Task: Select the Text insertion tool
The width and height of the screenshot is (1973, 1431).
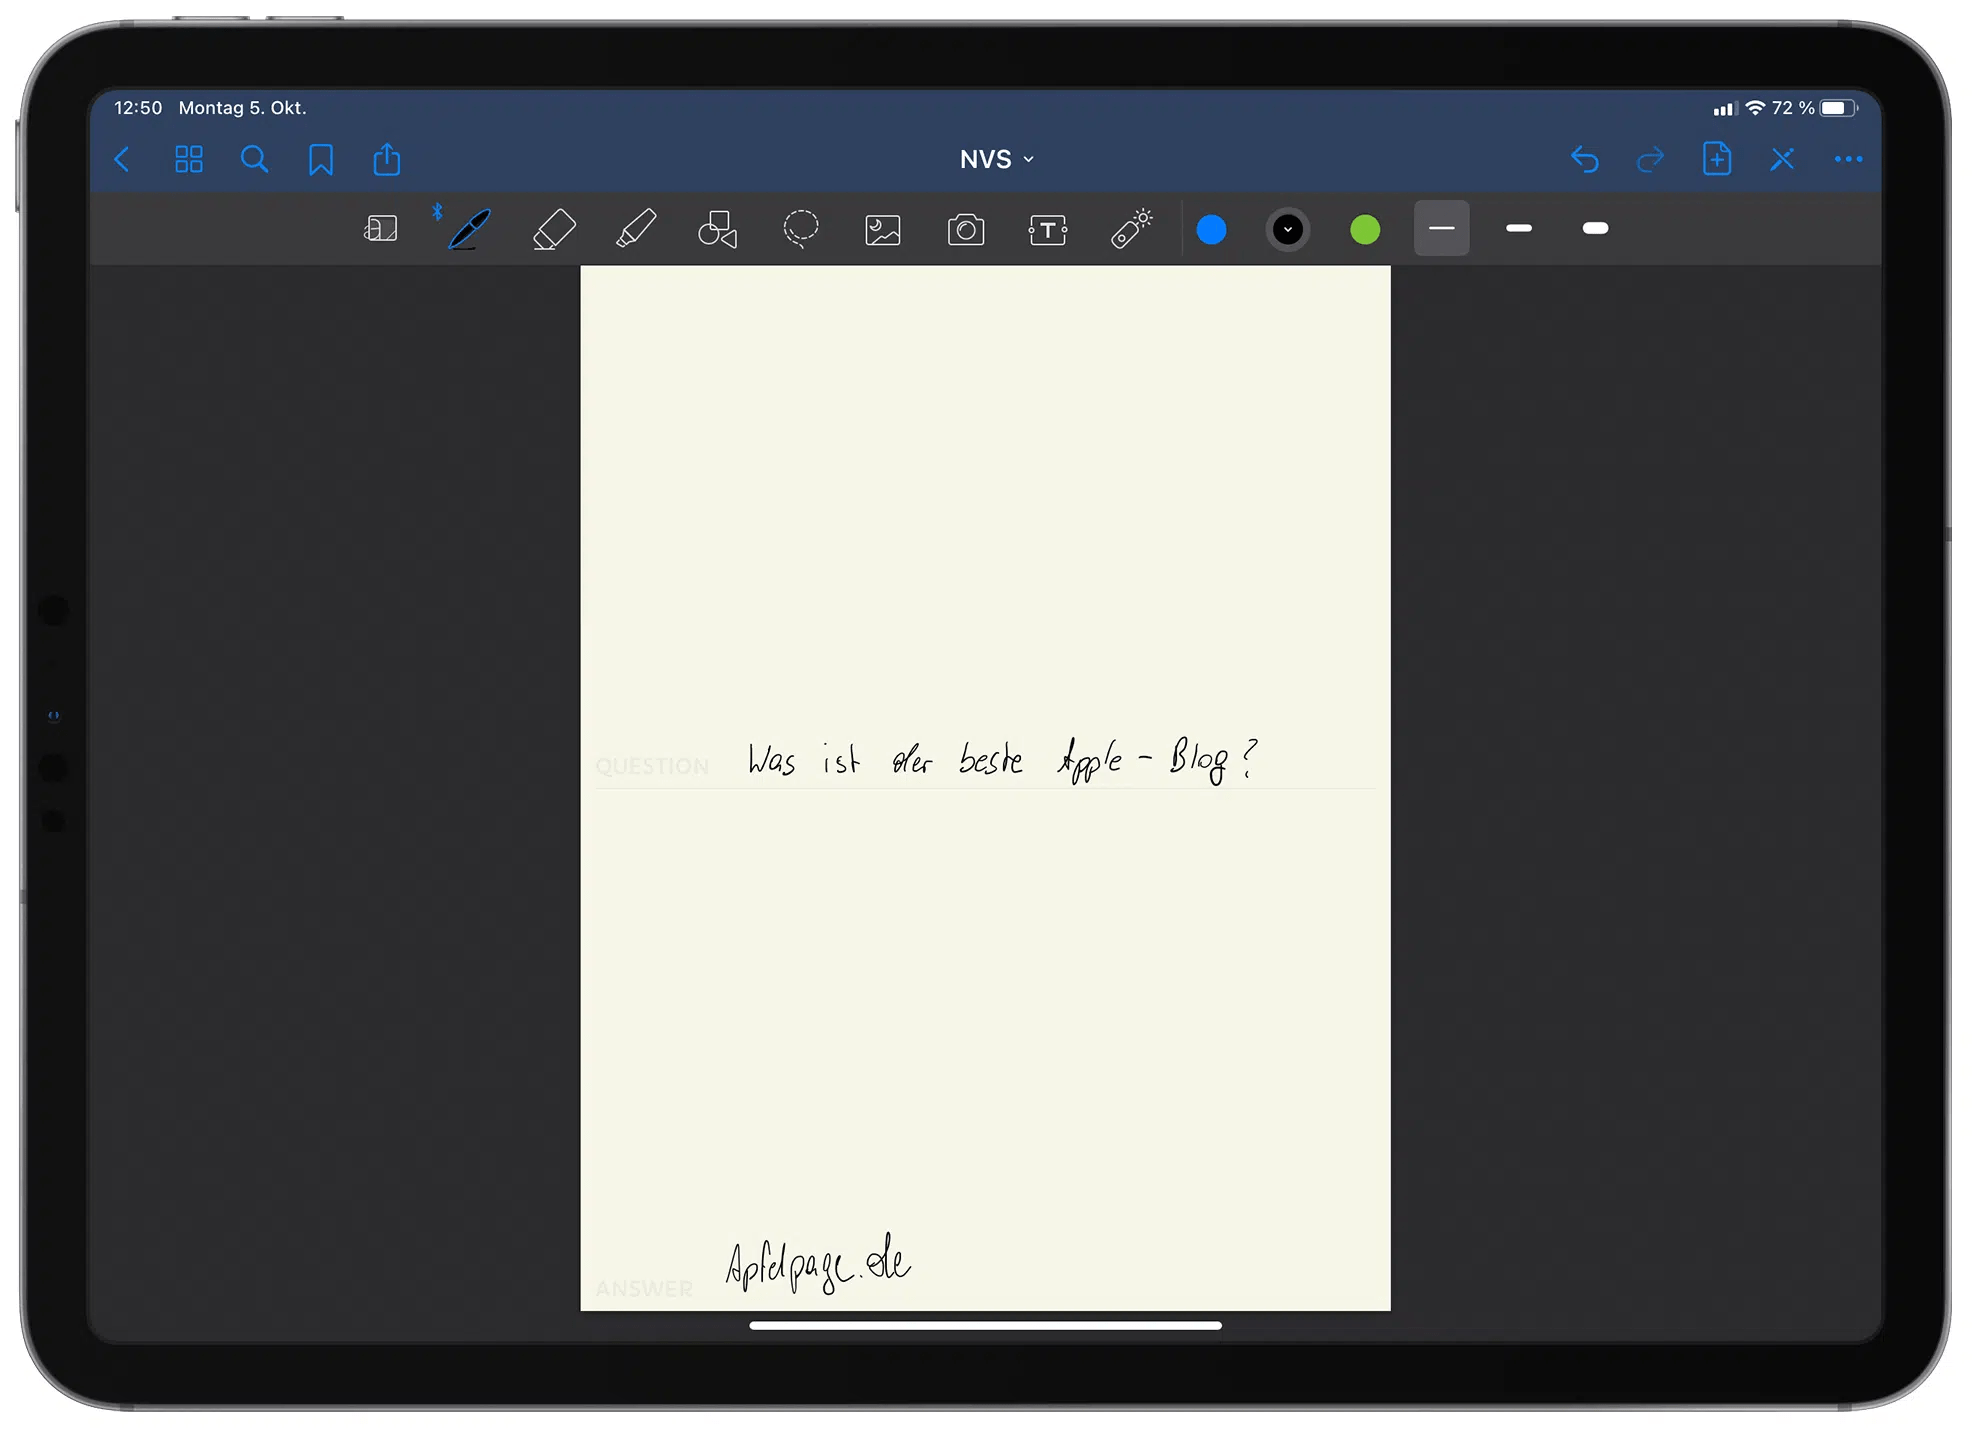Action: click(x=1047, y=229)
